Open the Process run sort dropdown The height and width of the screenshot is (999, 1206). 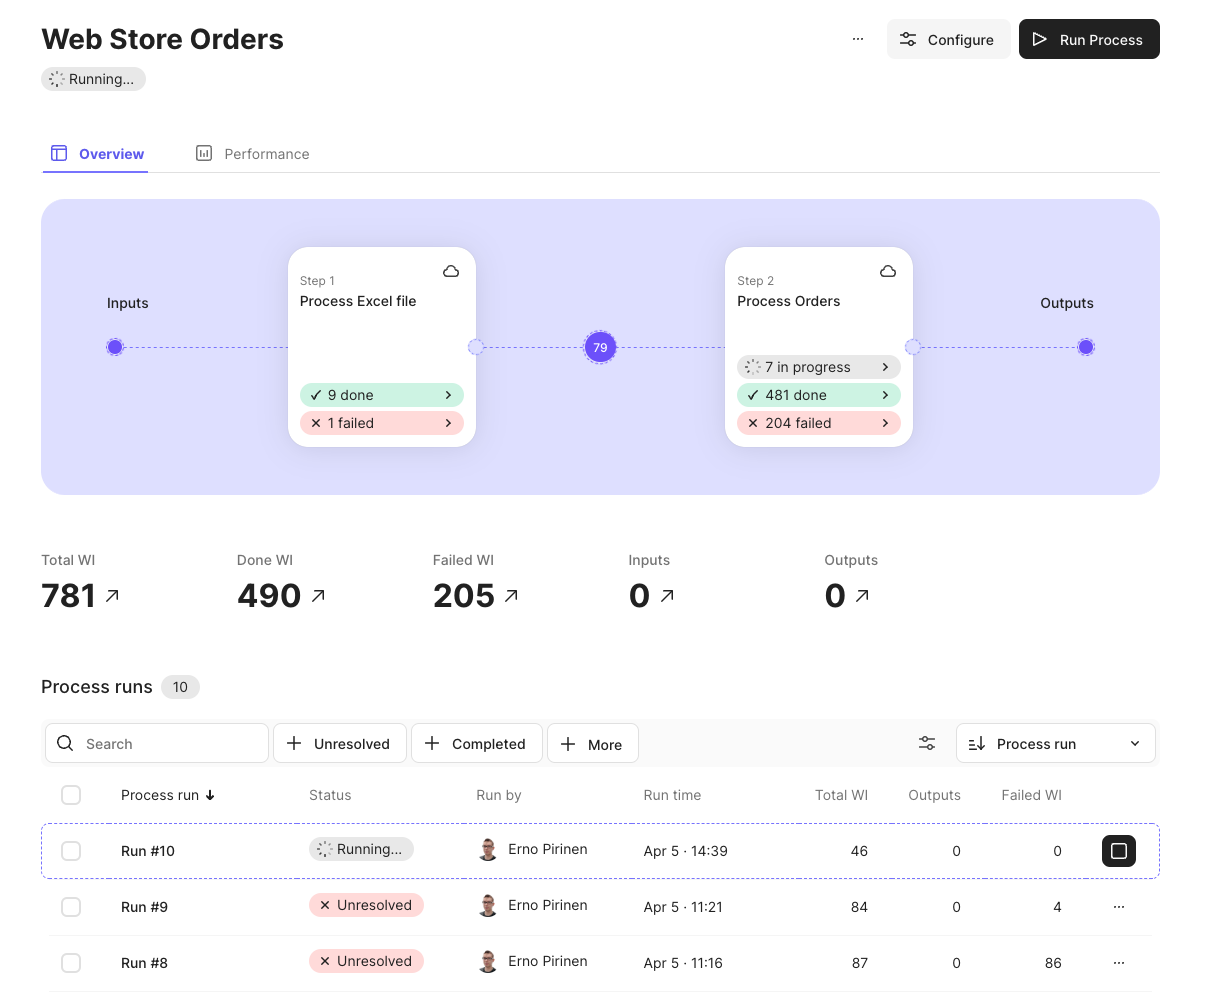point(1056,743)
